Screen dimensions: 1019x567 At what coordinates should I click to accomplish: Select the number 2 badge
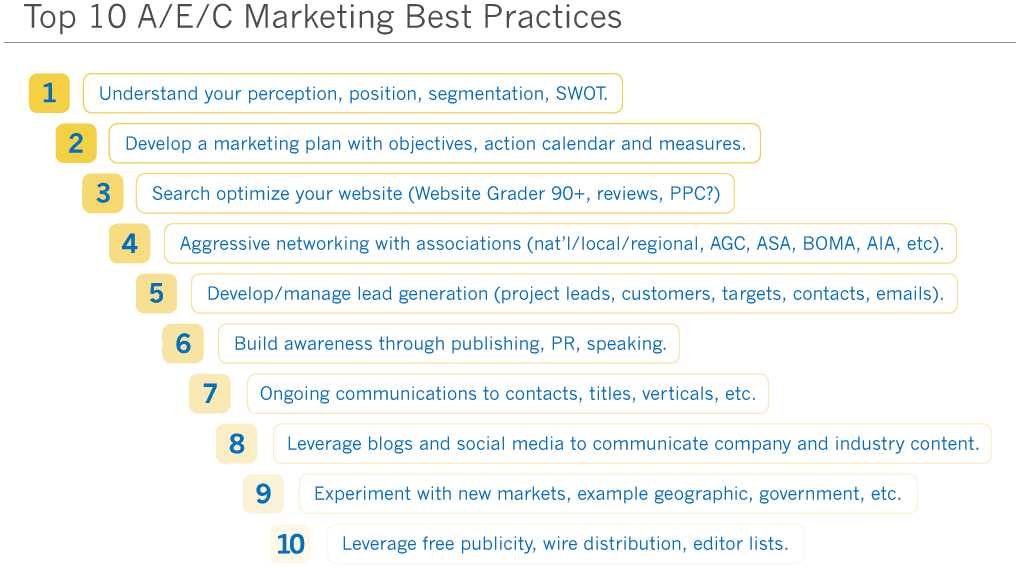click(76, 143)
